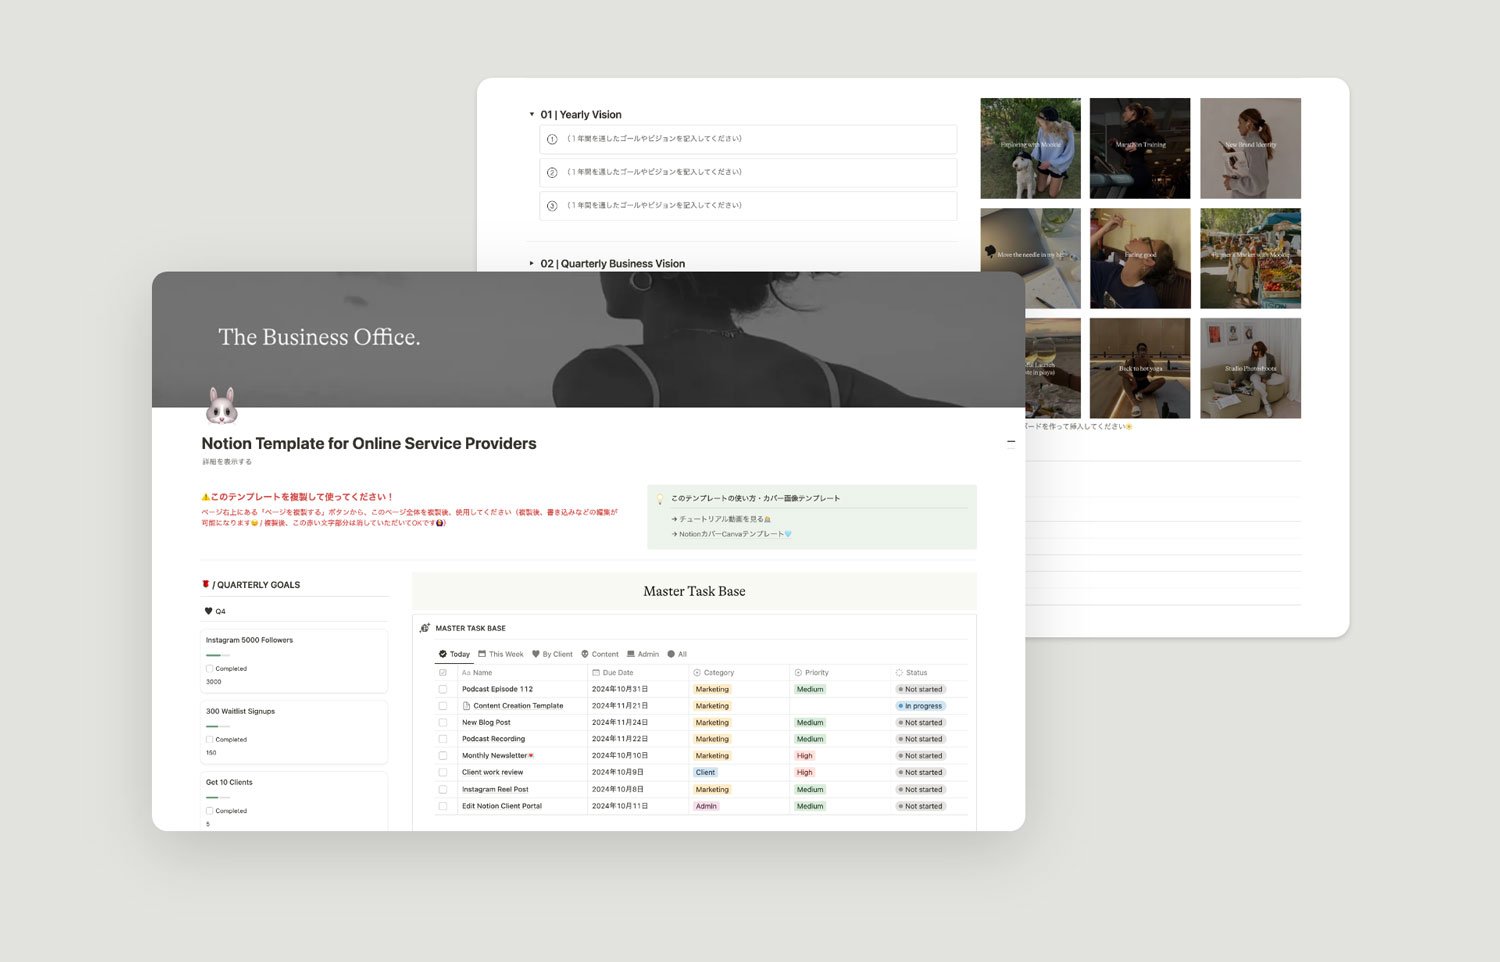Screen dimensions: 1500x962
Task: Click the Aa icon in the Name column header
Action: pos(466,673)
